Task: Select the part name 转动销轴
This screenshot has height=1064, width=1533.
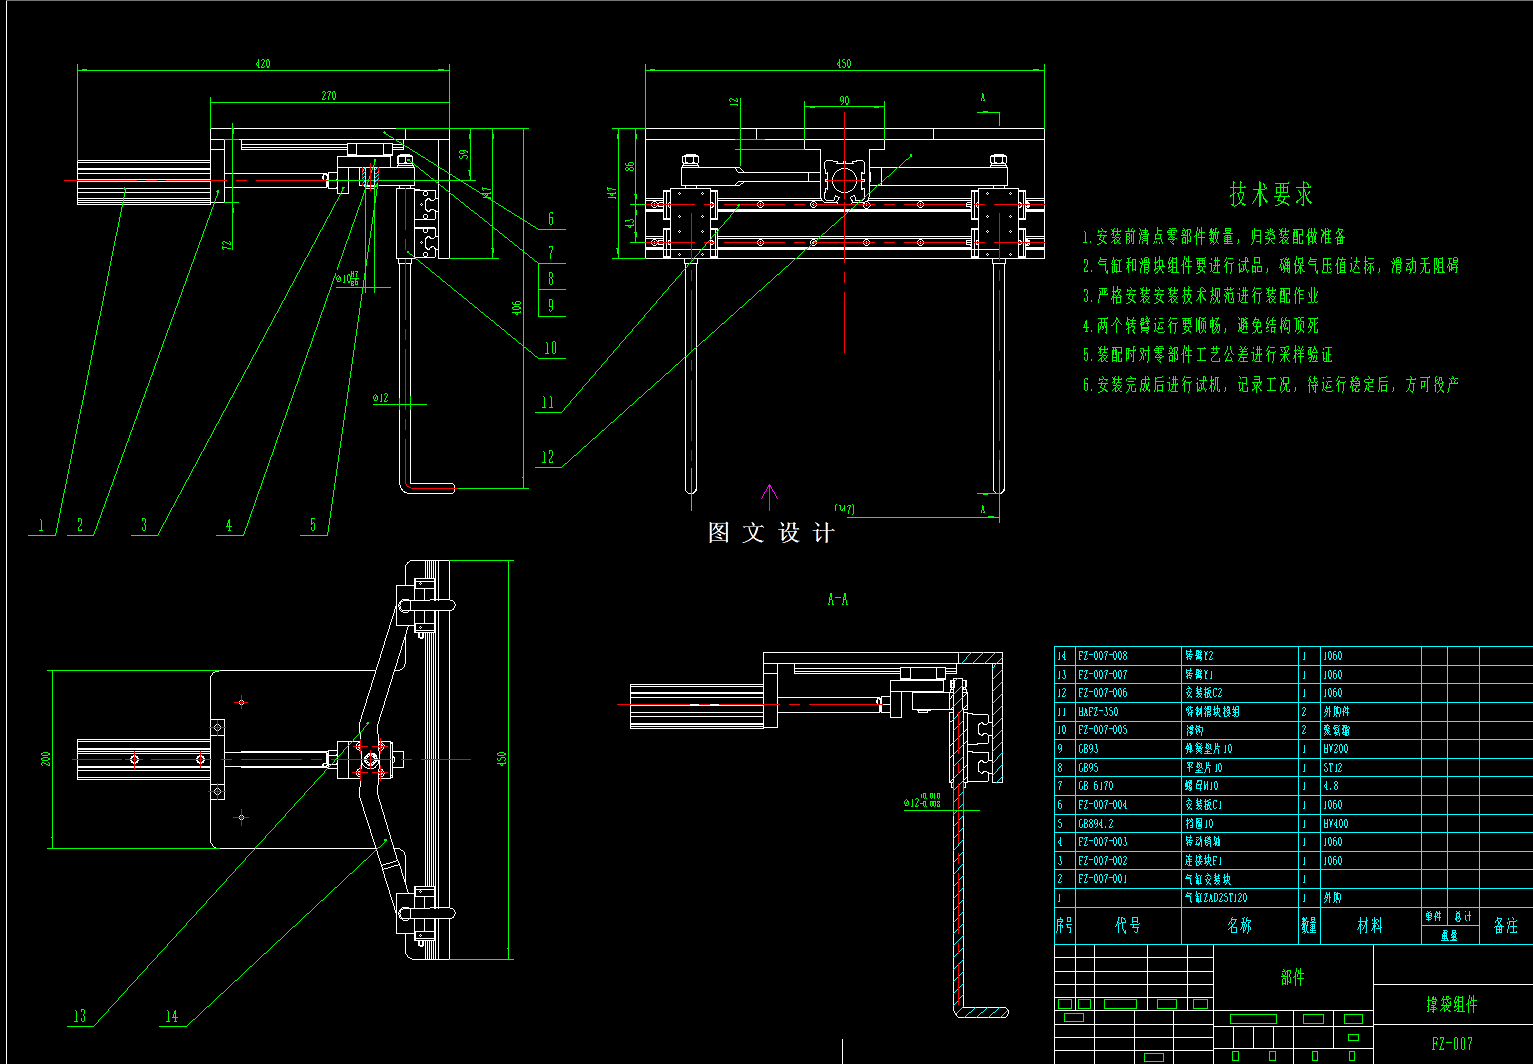Action: 1202,842
